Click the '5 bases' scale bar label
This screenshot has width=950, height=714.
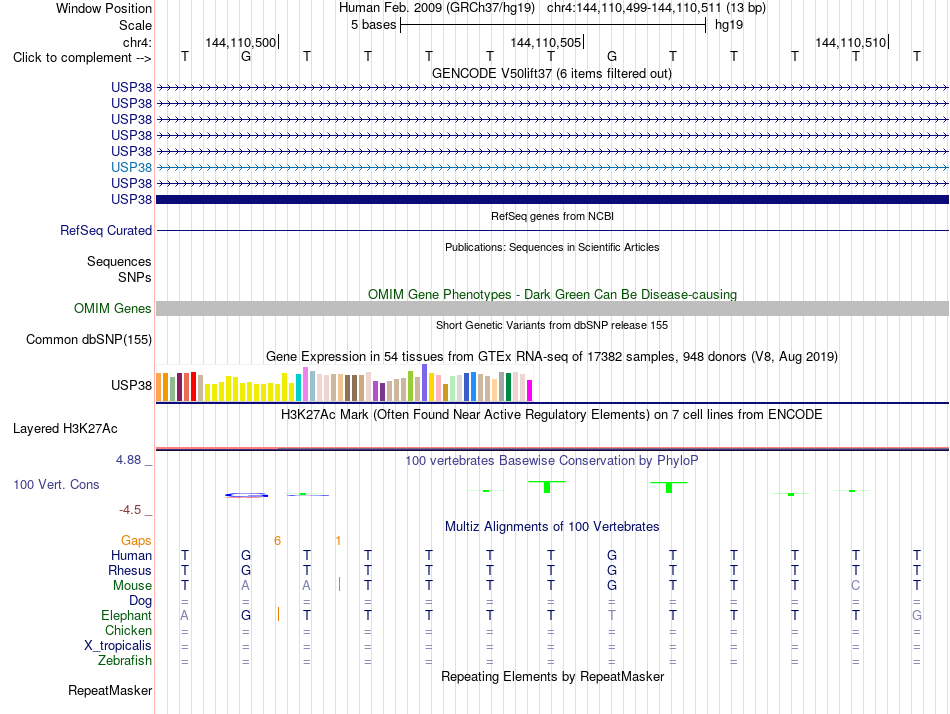[x=373, y=25]
